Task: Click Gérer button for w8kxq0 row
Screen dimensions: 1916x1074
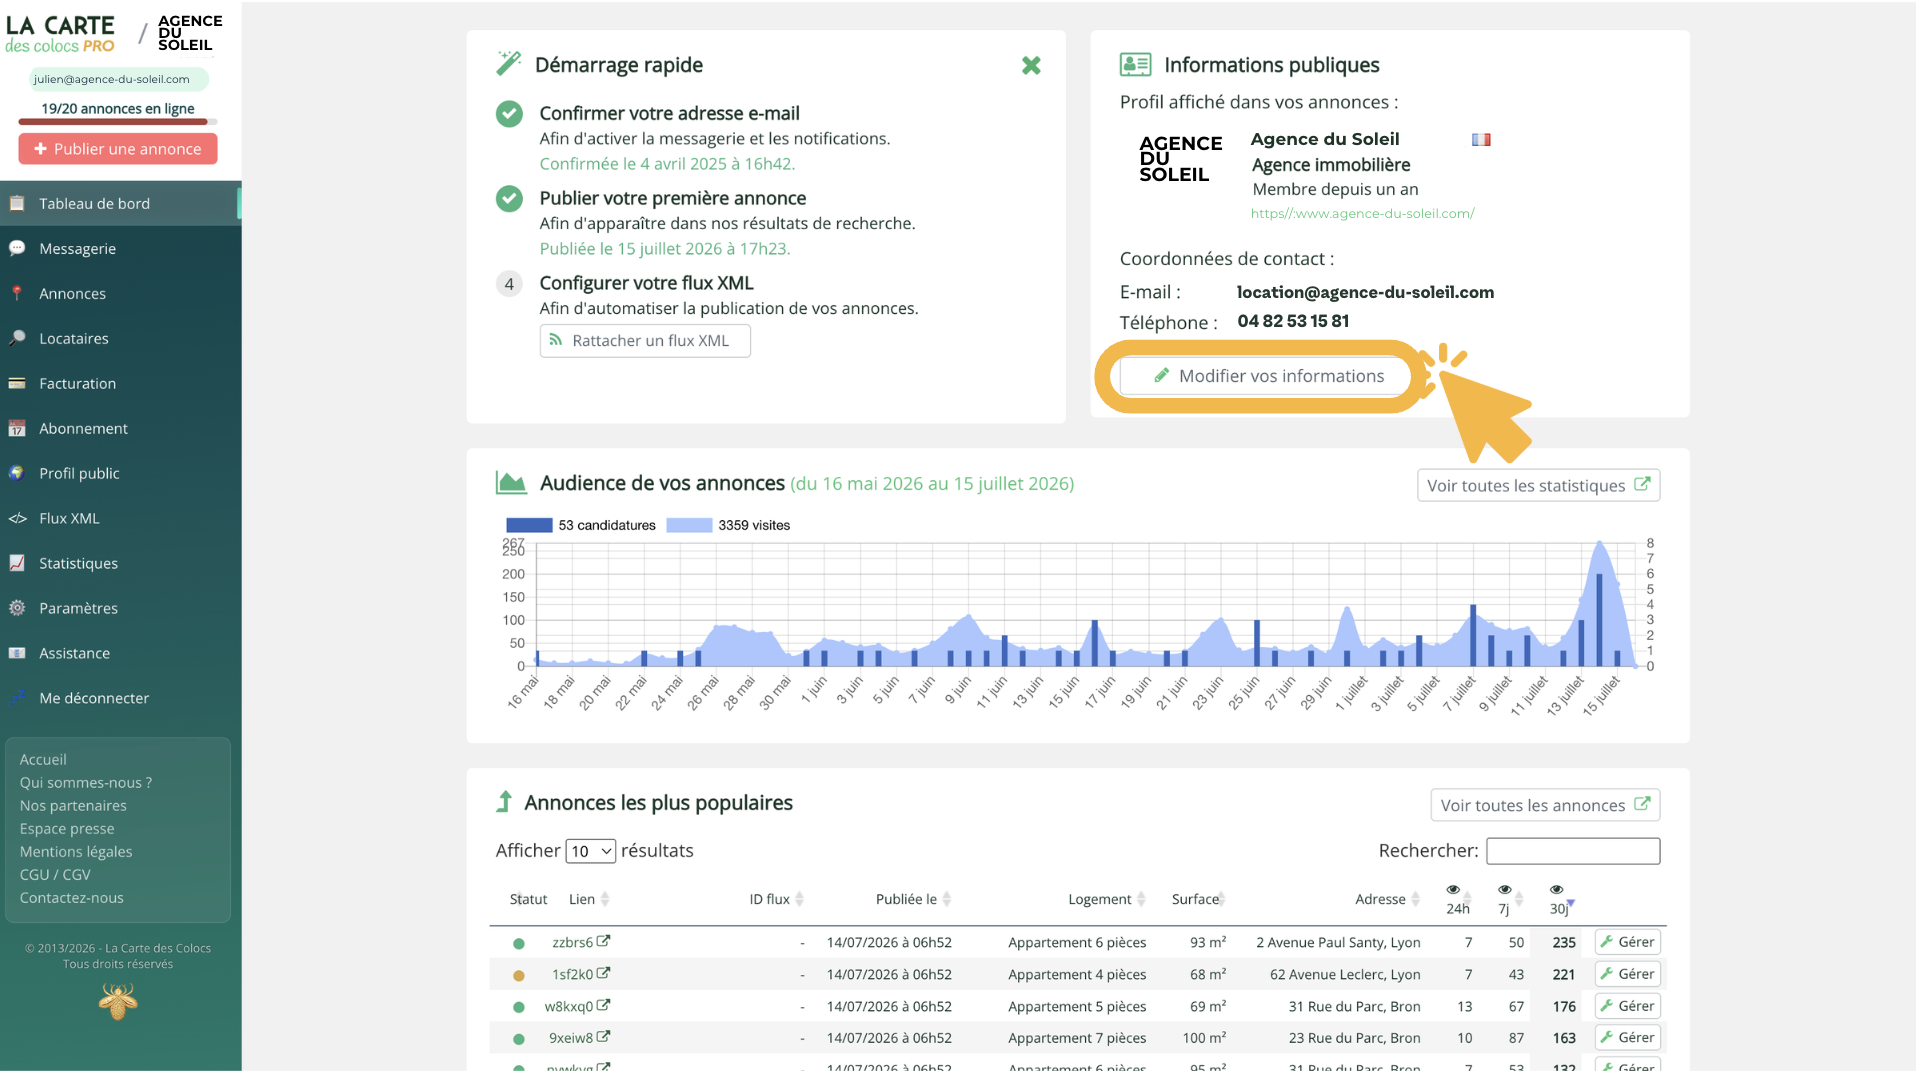Action: click(x=1627, y=1006)
